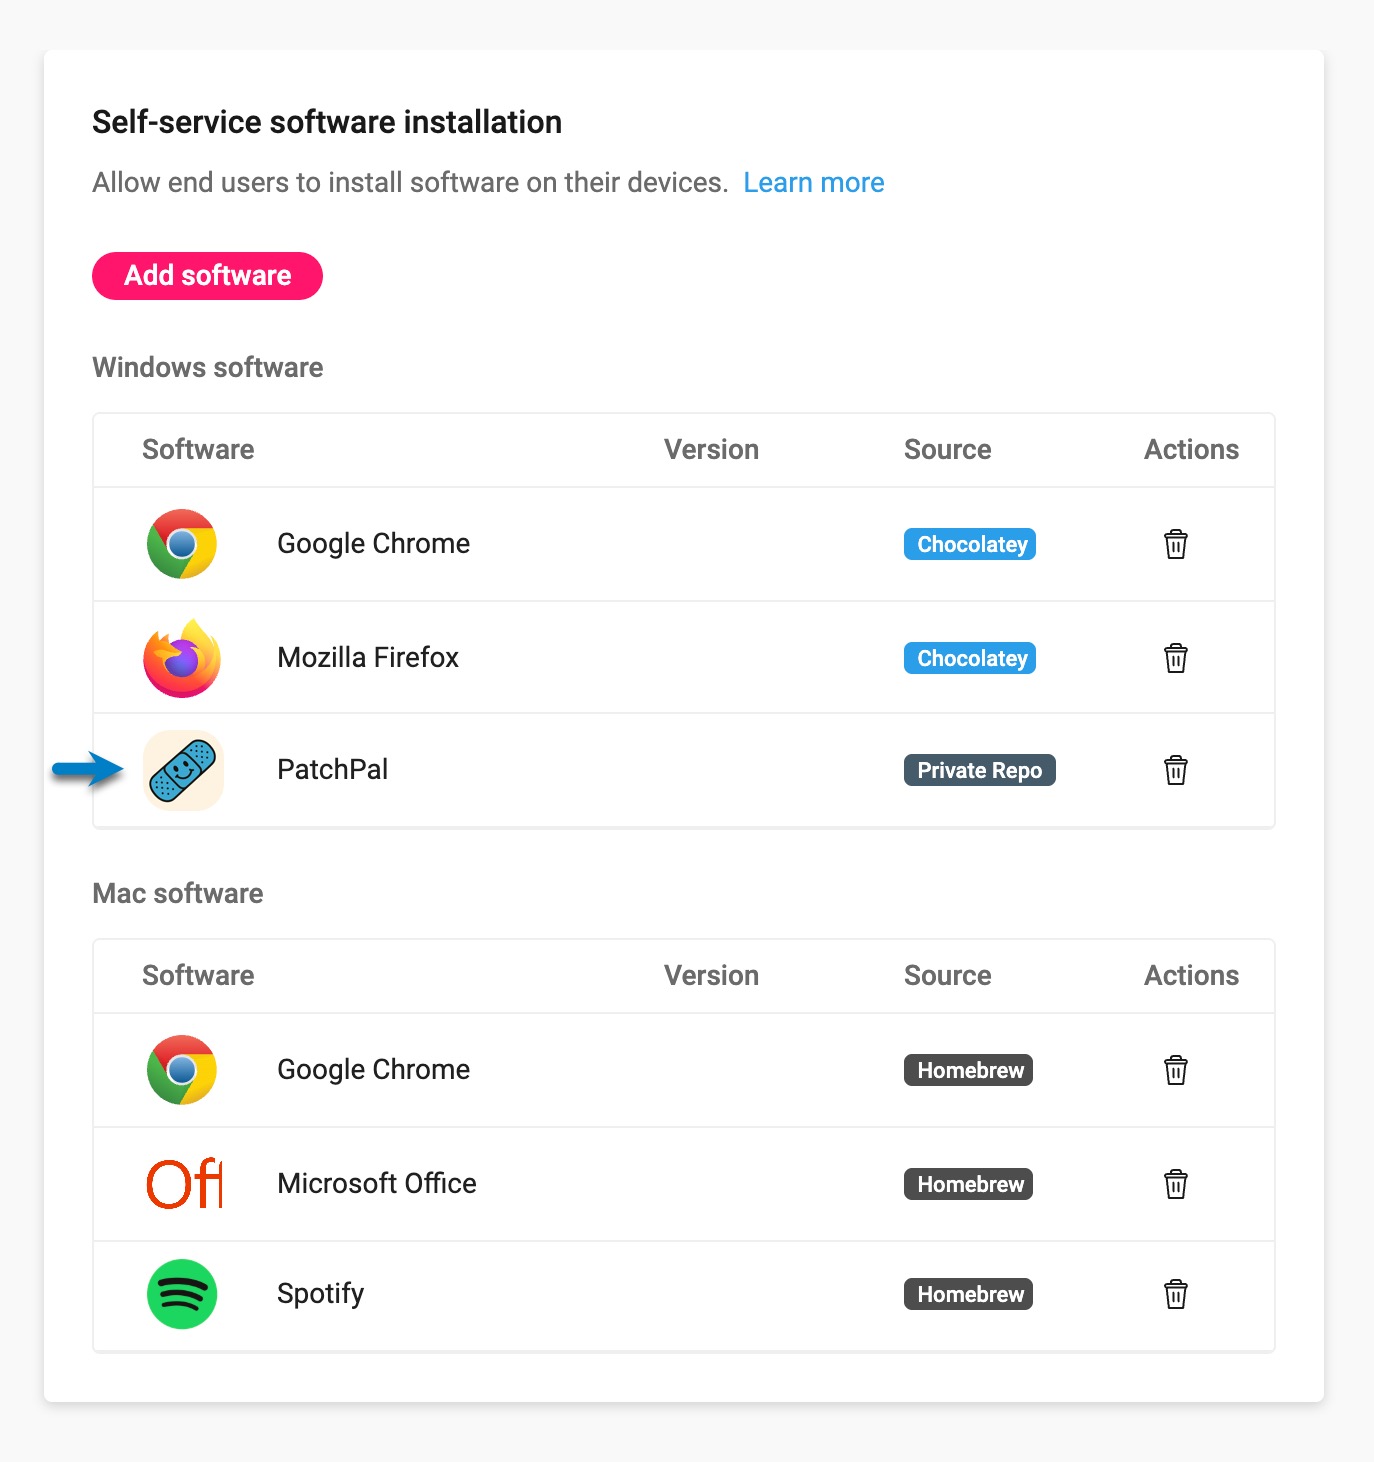Click the Chocolatey badge for Mozilla Firefox

tap(970, 658)
